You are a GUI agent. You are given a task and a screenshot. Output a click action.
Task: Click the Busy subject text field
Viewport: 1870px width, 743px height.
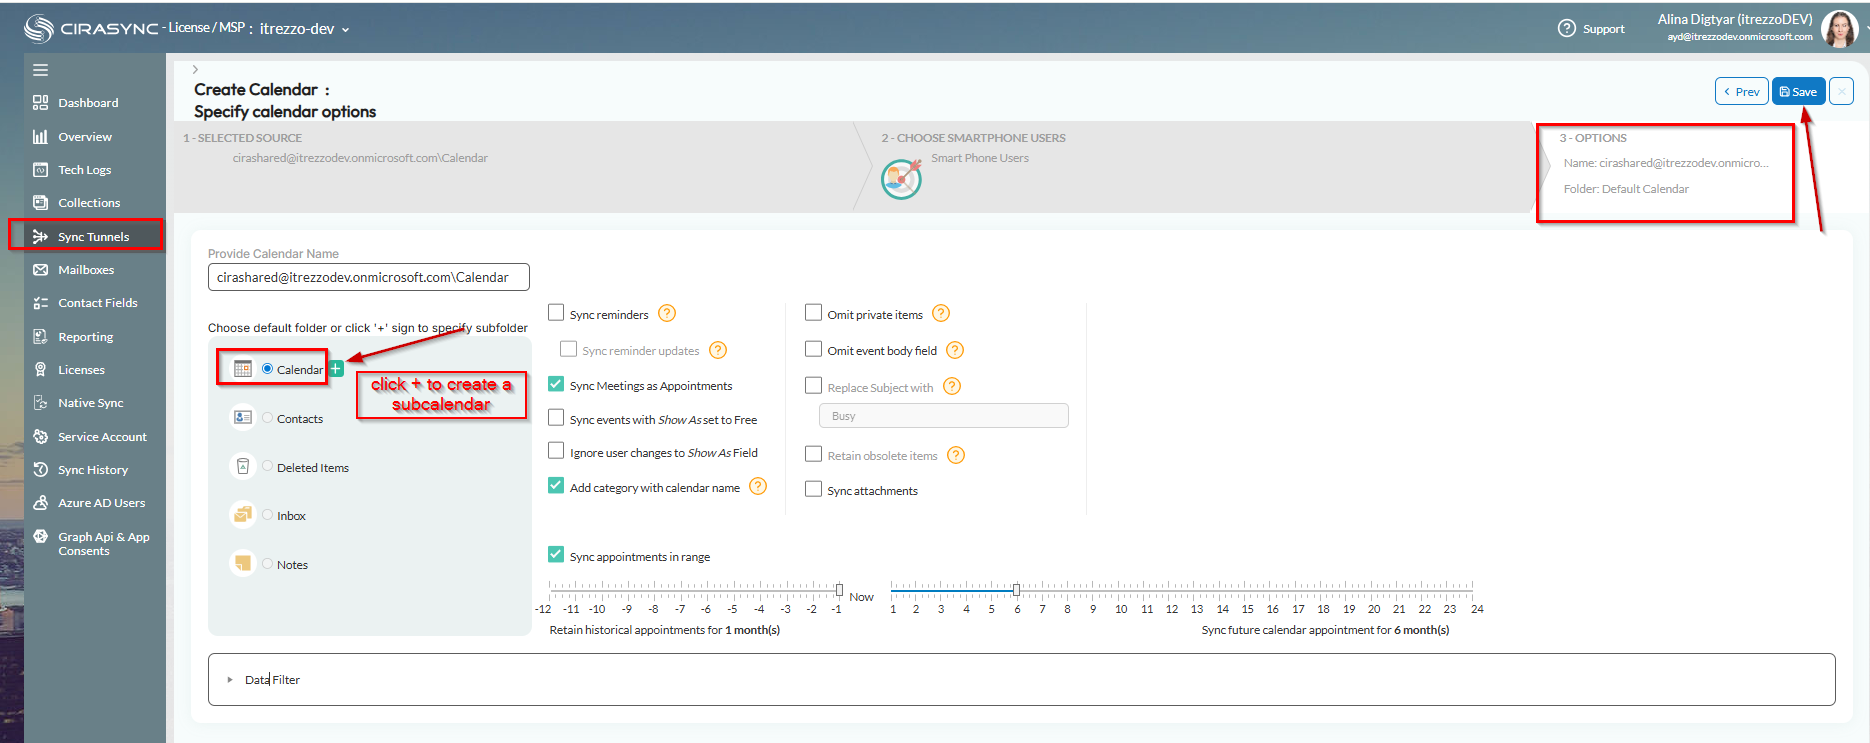click(944, 416)
